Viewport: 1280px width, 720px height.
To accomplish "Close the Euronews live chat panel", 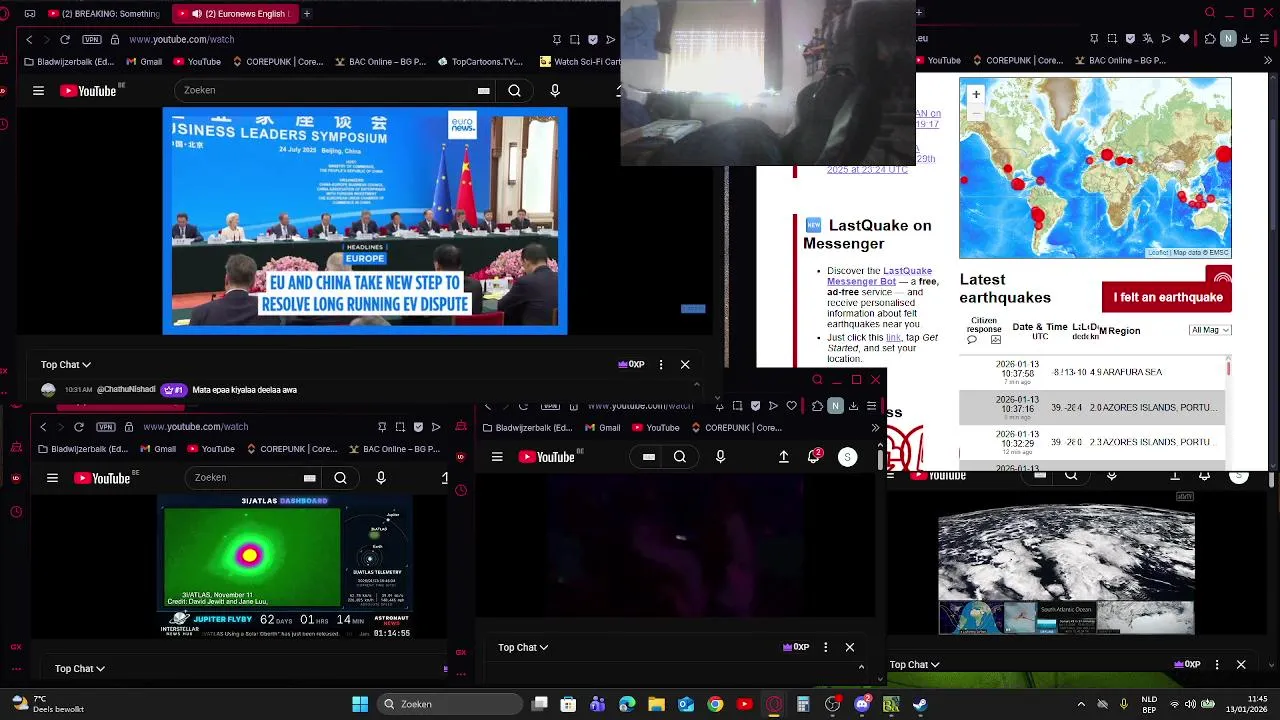I will click(685, 364).
